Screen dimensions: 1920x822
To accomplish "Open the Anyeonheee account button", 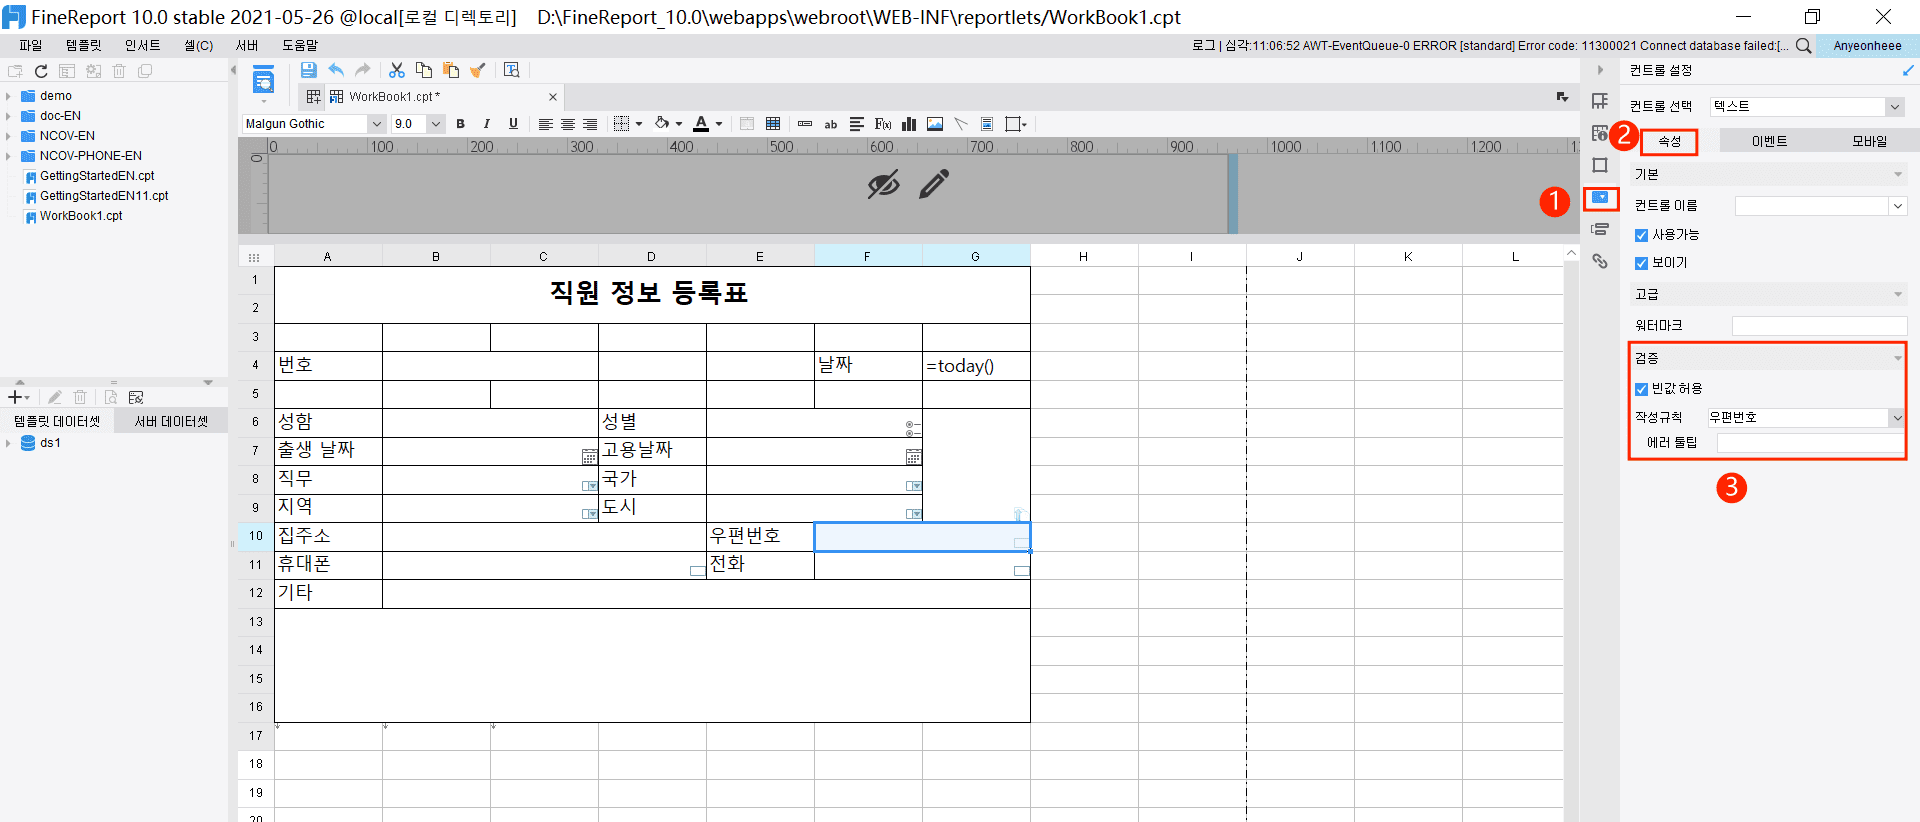I will click(1867, 45).
